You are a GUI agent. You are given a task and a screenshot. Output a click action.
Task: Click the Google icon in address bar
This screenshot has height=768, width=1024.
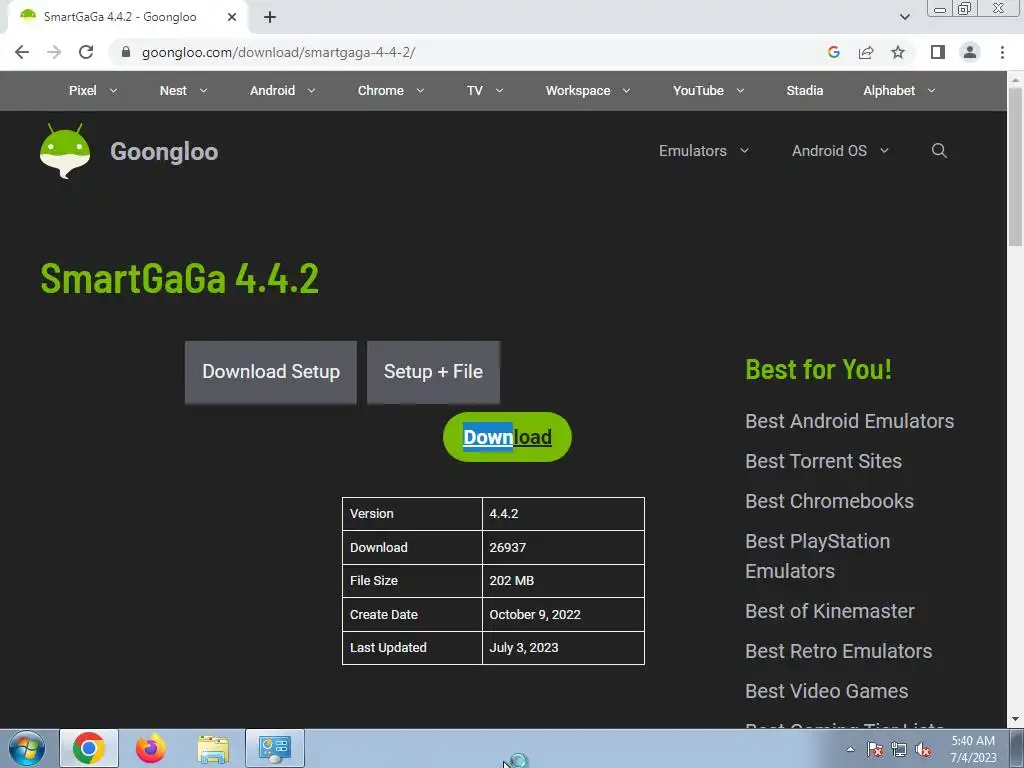(x=833, y=52)
